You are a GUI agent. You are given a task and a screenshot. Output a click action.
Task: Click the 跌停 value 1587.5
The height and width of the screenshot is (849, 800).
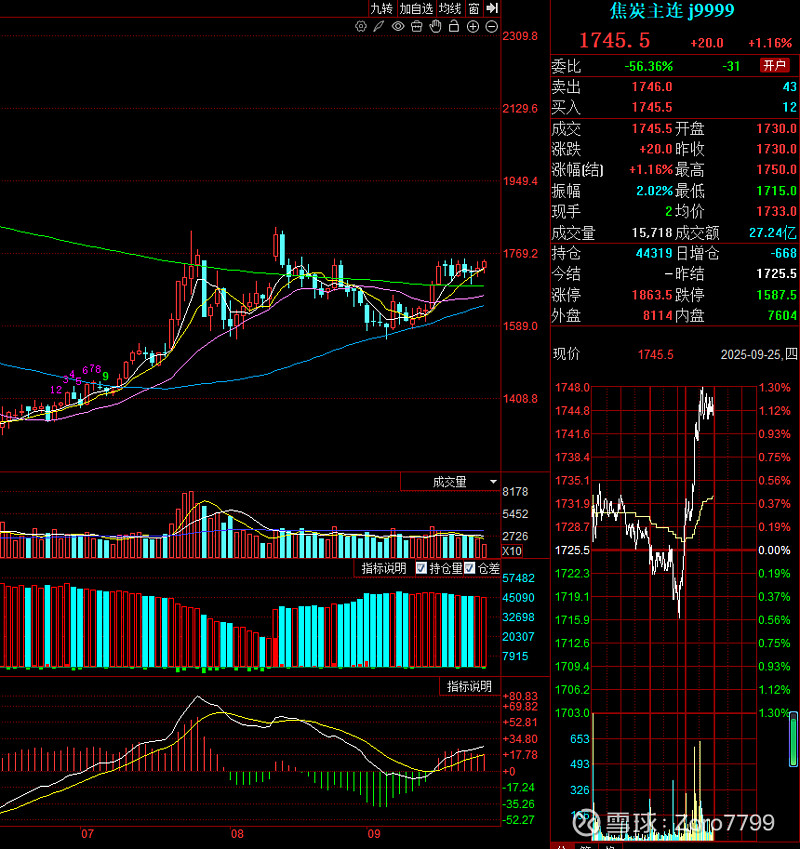tap(776, 295)
